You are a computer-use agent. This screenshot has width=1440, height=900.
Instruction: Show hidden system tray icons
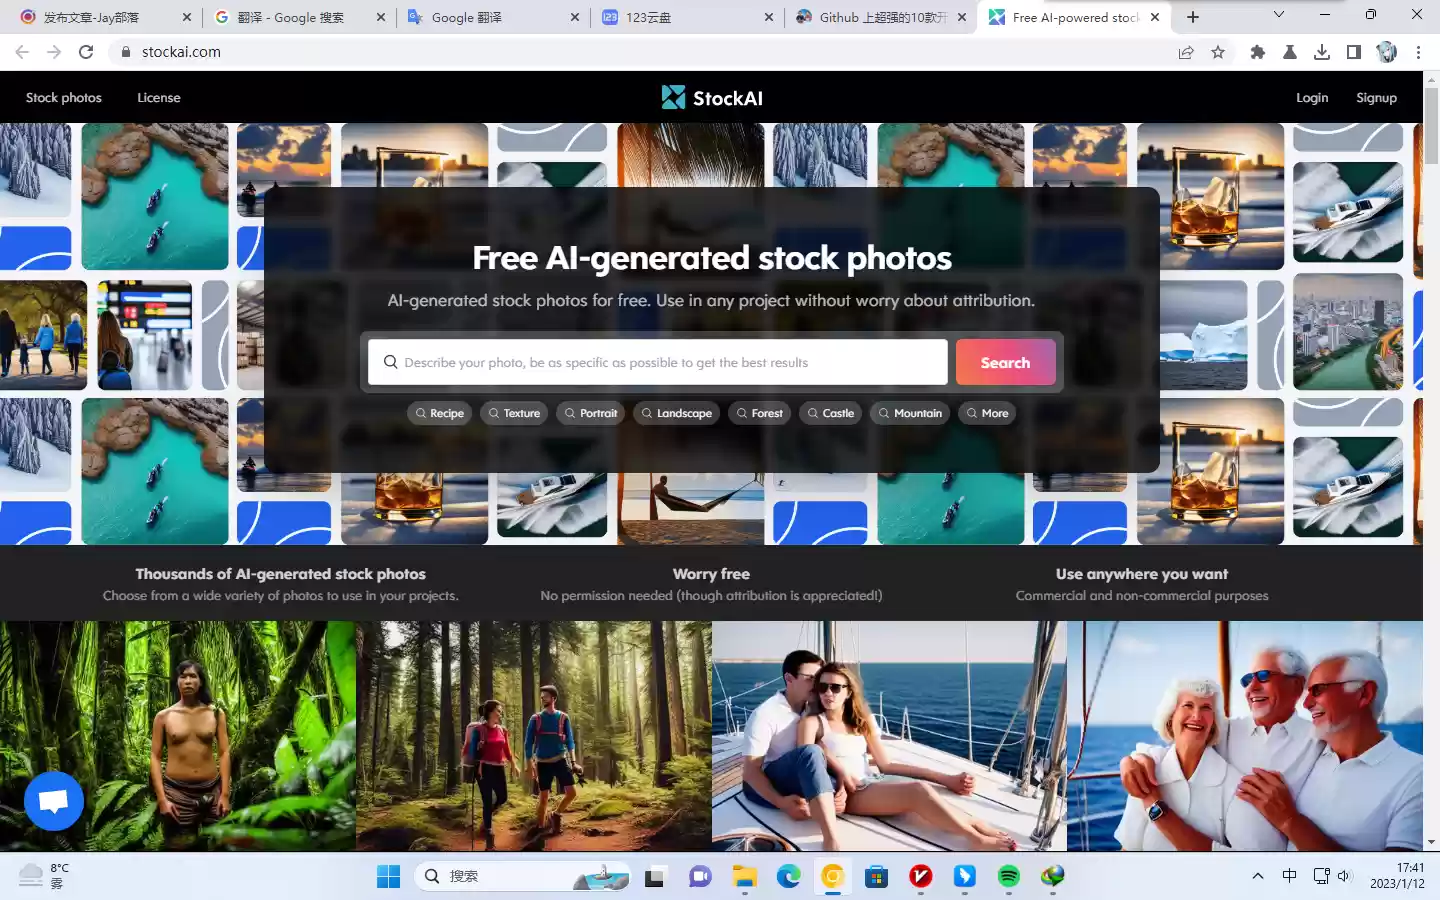[x=1257, y=876]
